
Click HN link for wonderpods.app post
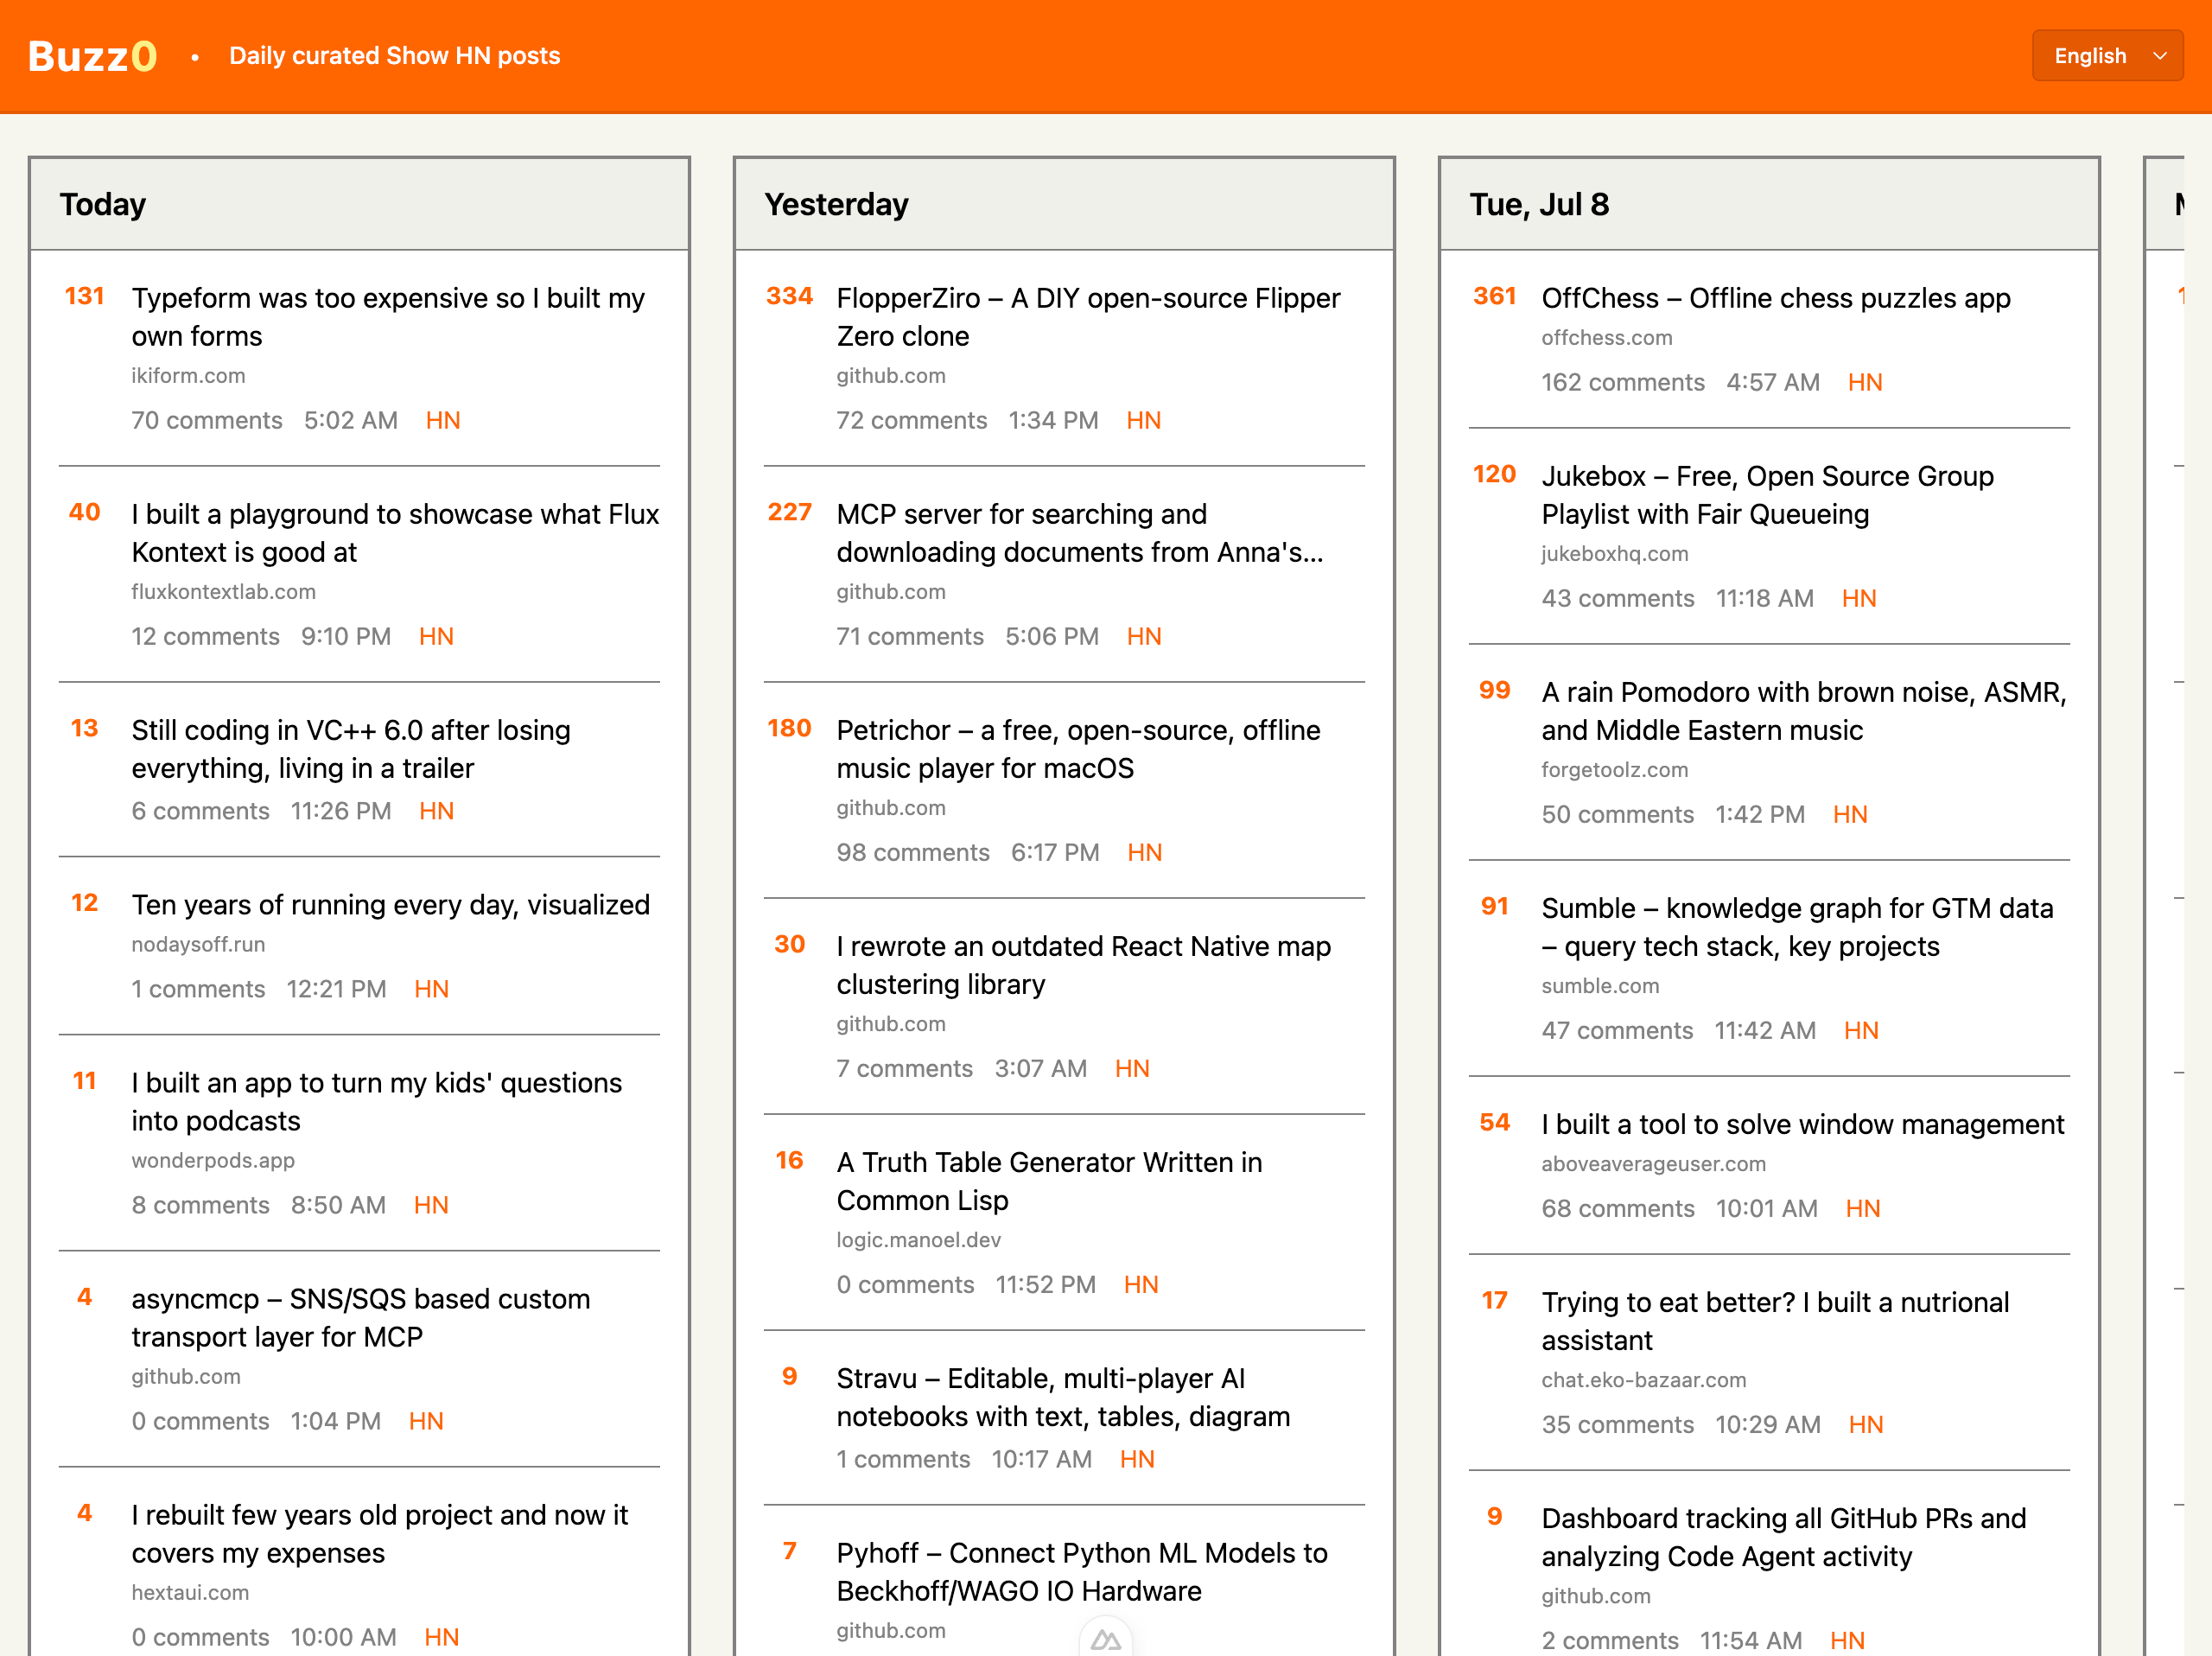[431, 1206]
